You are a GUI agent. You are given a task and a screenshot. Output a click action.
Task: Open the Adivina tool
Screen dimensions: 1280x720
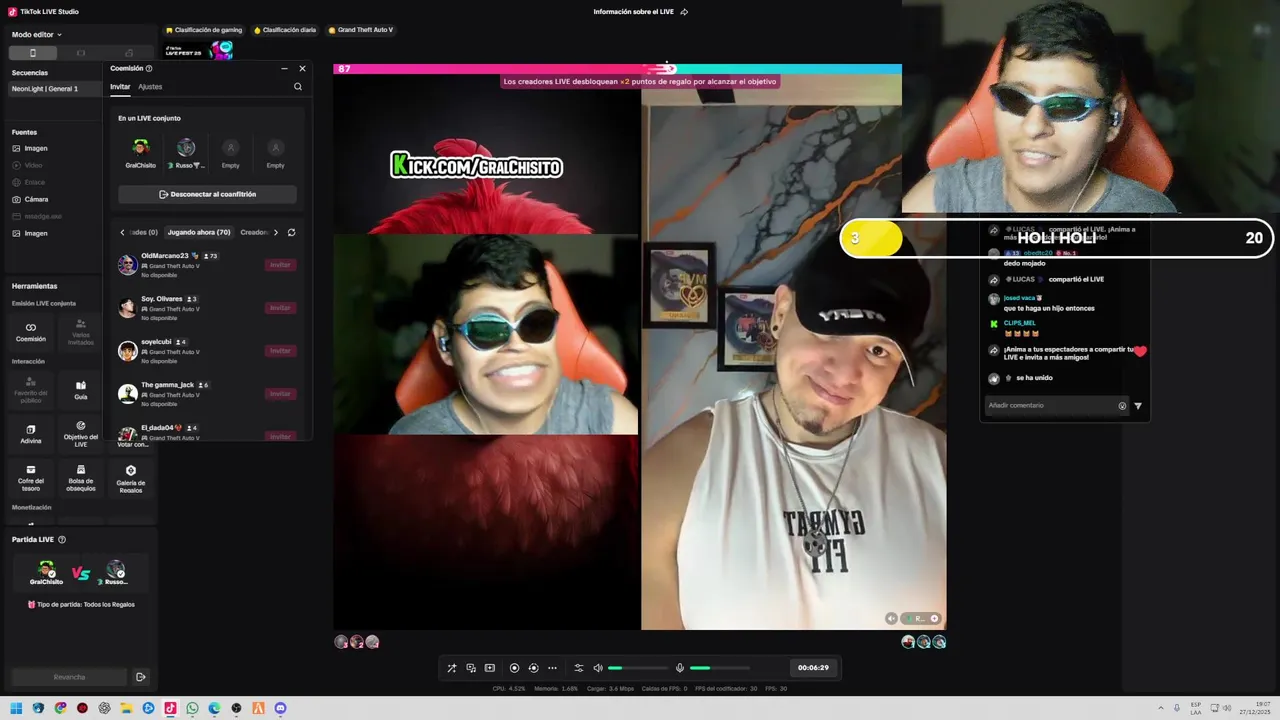[x=31, y=434]
